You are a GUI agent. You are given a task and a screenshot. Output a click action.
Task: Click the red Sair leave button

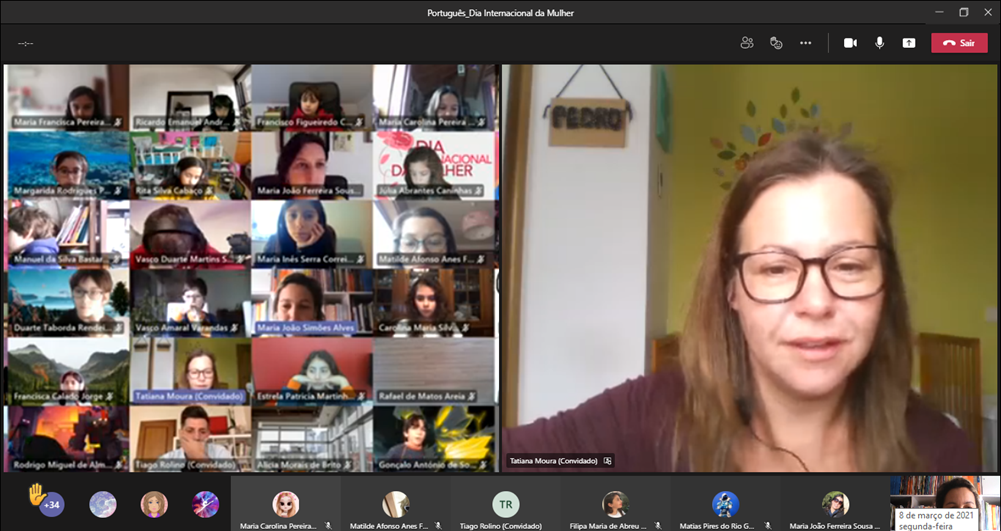[958, 43]
